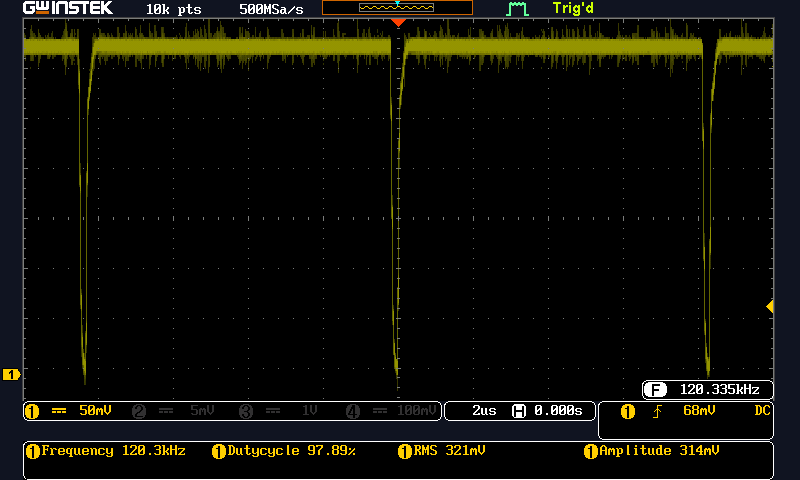The image size is (800, 480).
Task: Click the 0.000s horizontal position value
Action: 558,411
